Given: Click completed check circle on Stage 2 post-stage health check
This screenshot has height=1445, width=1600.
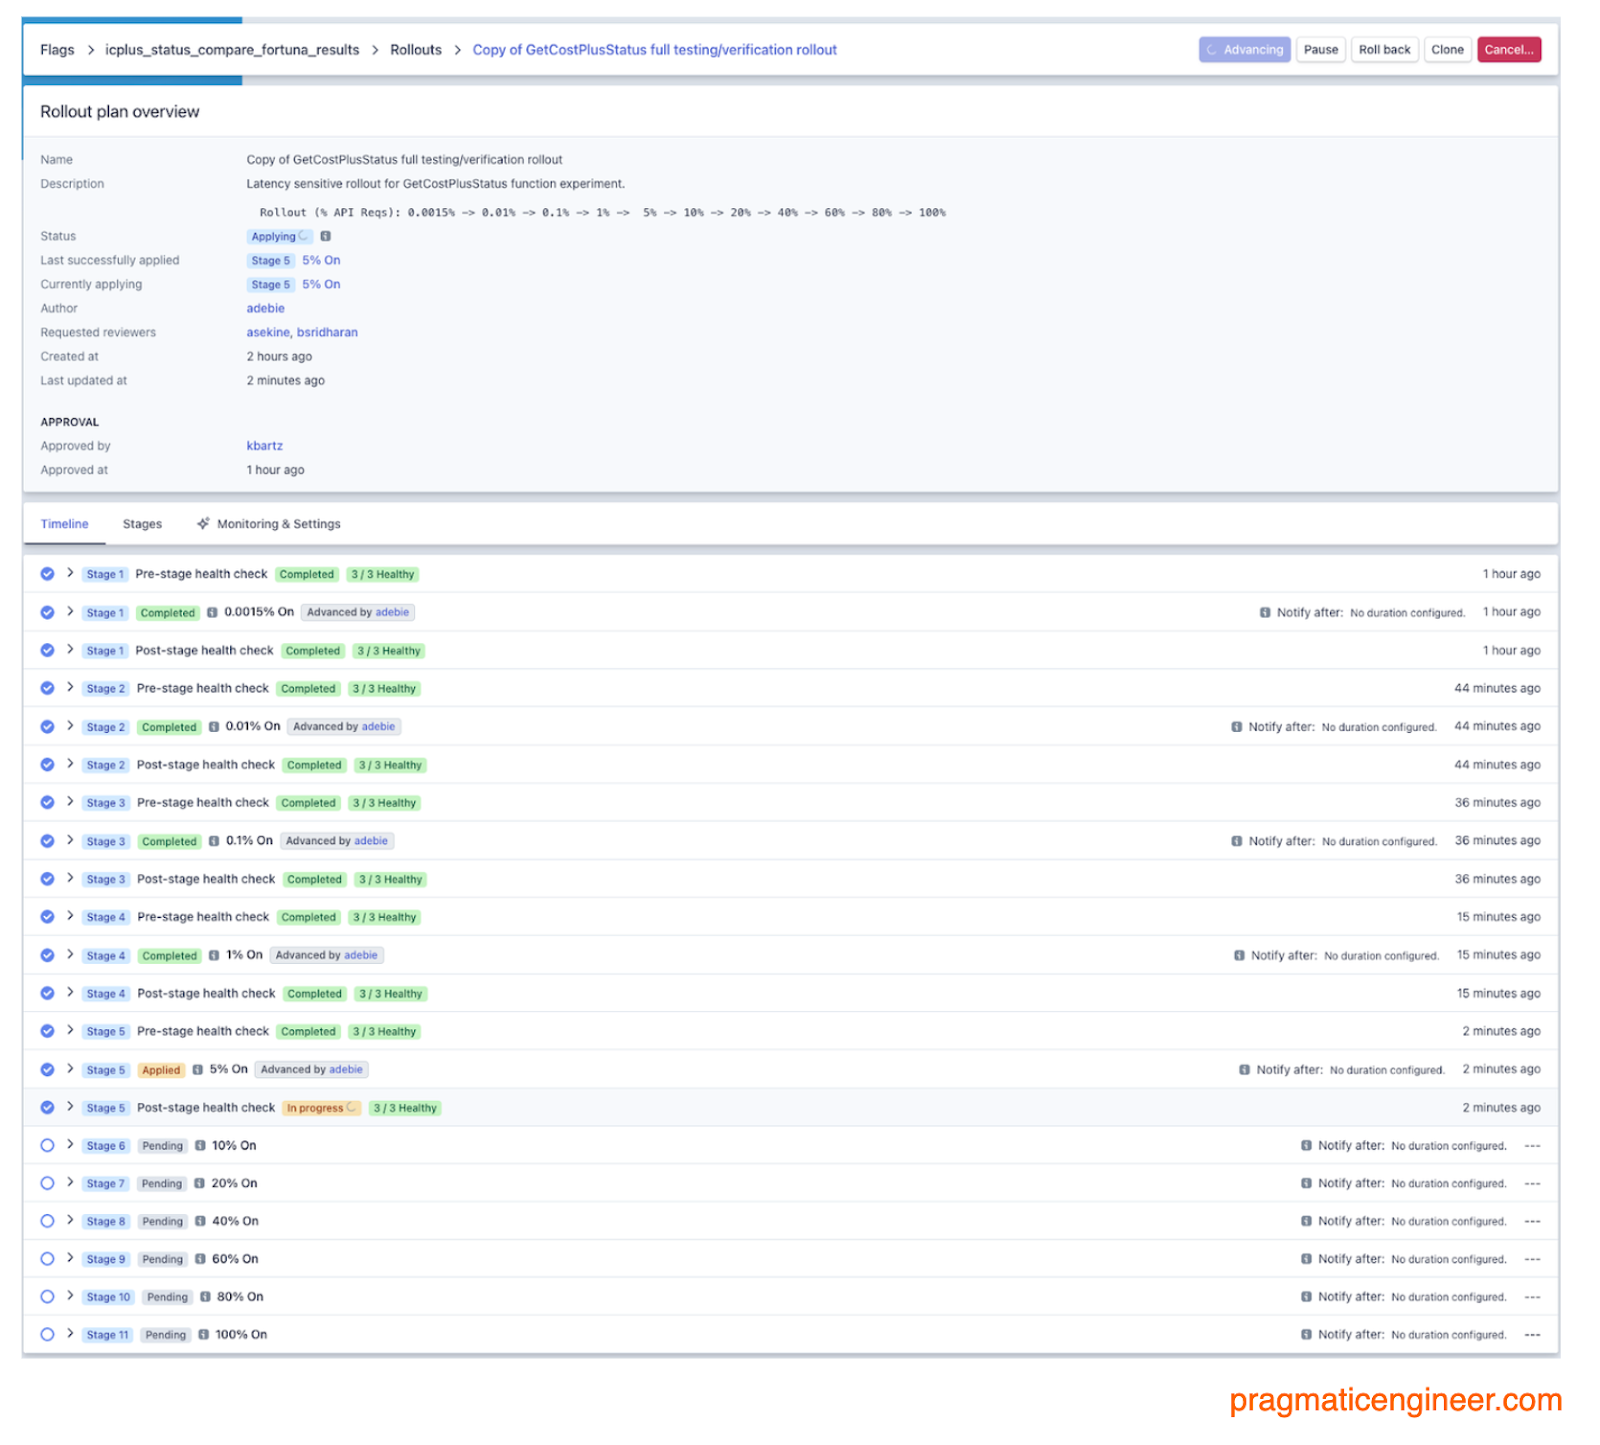Looking at the screenshot, I should click(x=47, y=765).
